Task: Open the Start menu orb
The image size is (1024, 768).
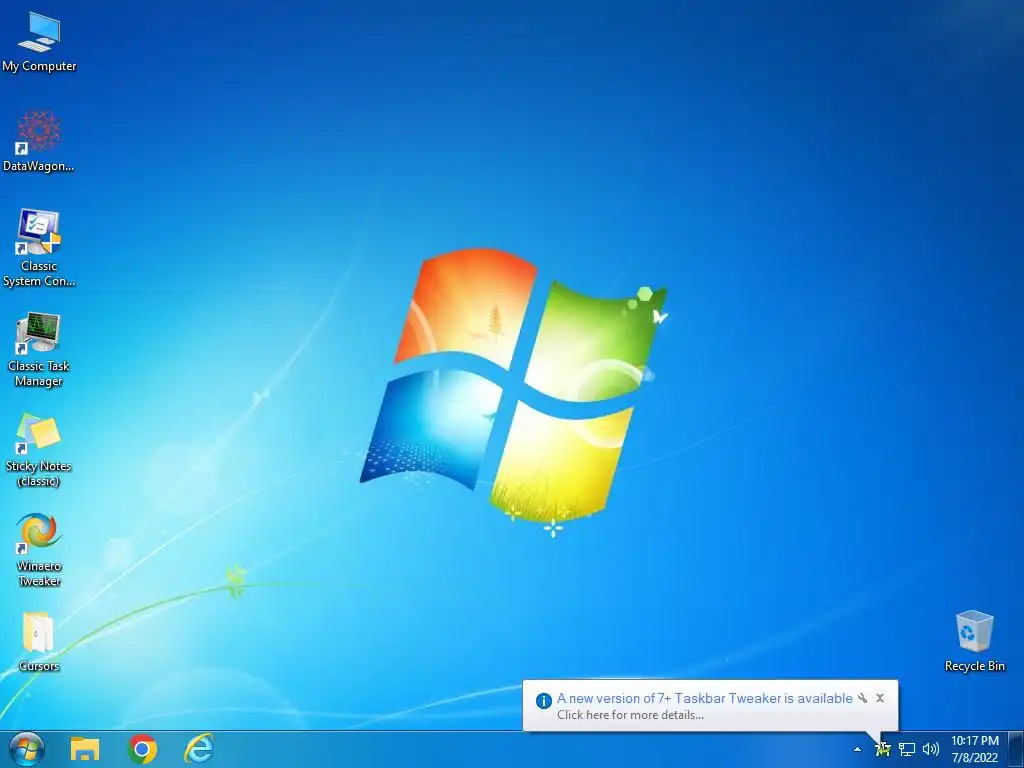Action: click(x=26, y=749)
